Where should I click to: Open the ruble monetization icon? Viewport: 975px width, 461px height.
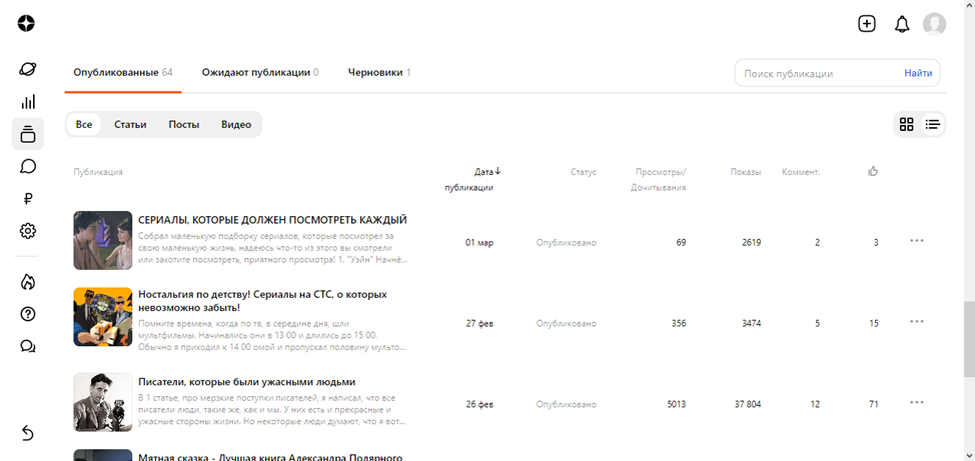tap(27, 199)
